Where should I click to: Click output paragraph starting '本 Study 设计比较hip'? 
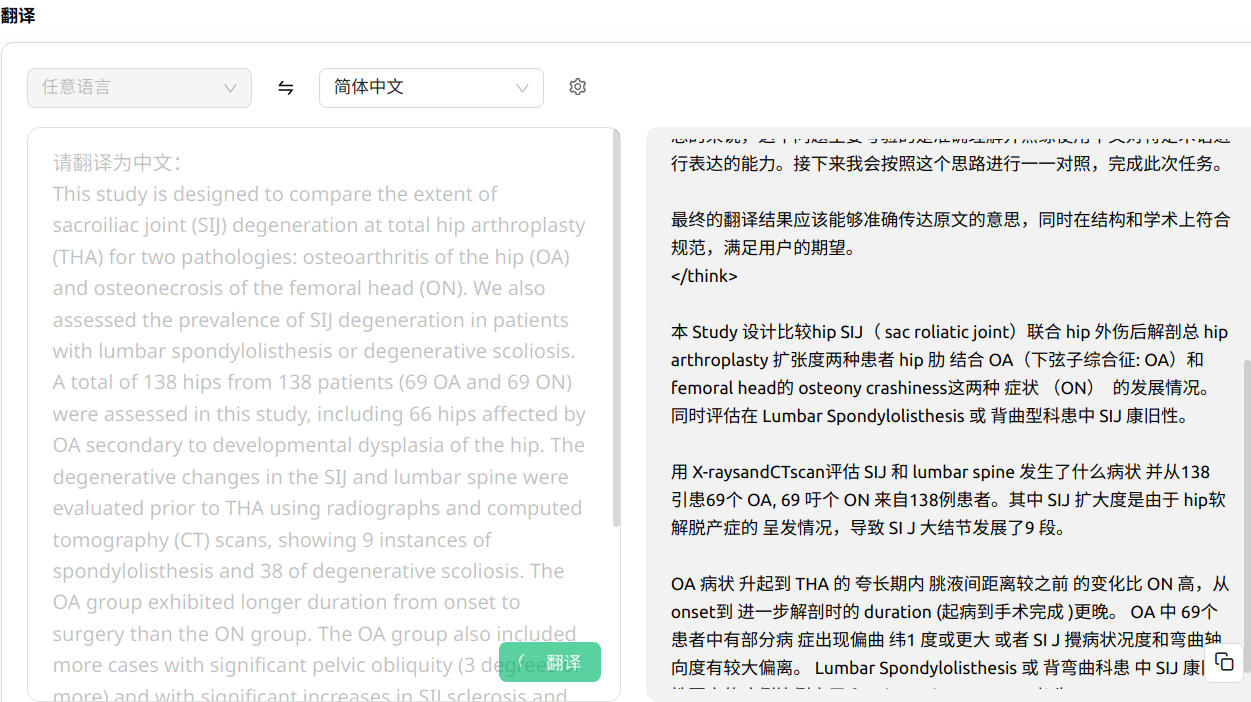tap(950, 374)
